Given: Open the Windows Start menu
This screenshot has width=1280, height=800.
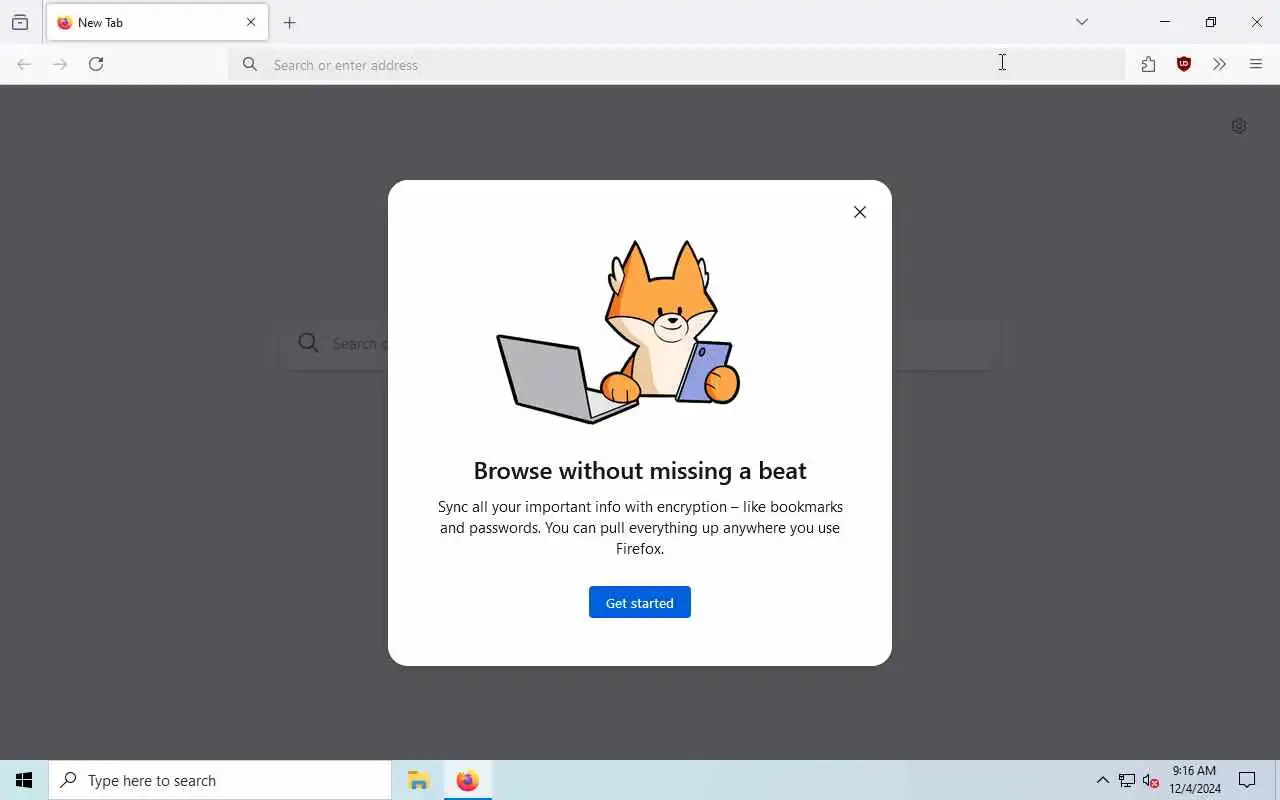Looking at the screenshot, I should [24, 780].
